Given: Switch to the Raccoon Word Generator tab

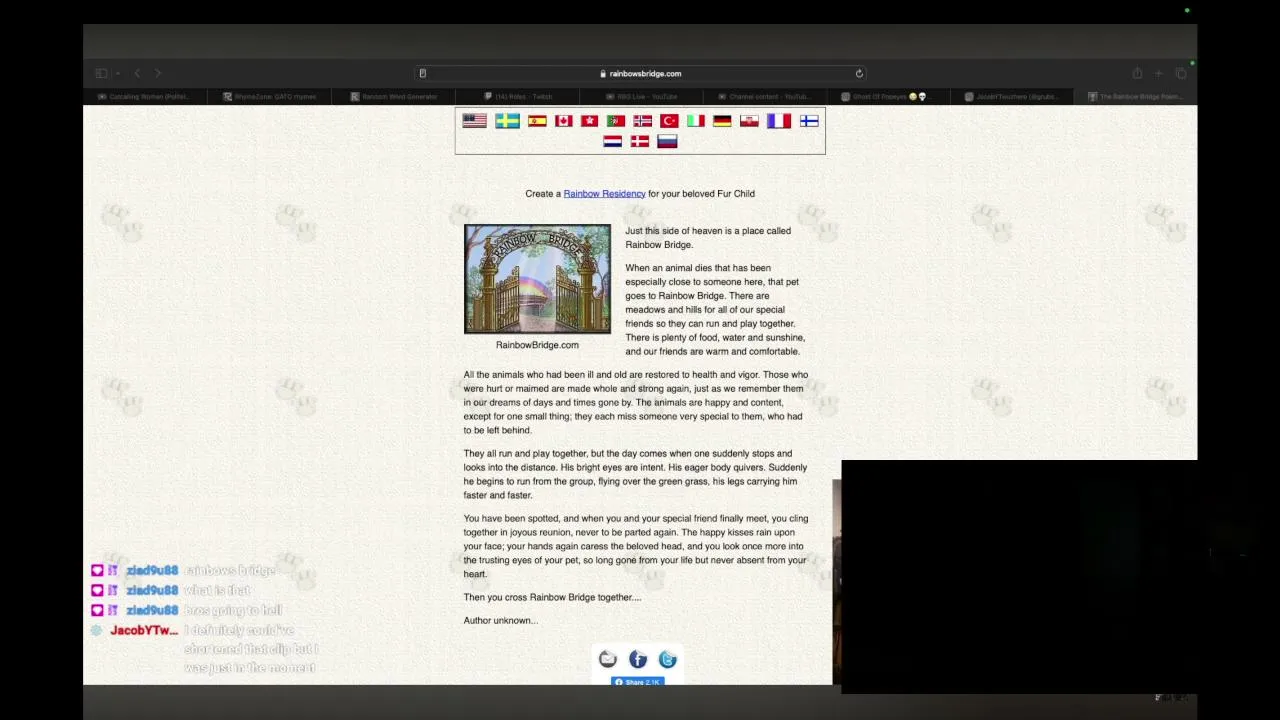Looking at the screenshot, I should pos(394,97).
